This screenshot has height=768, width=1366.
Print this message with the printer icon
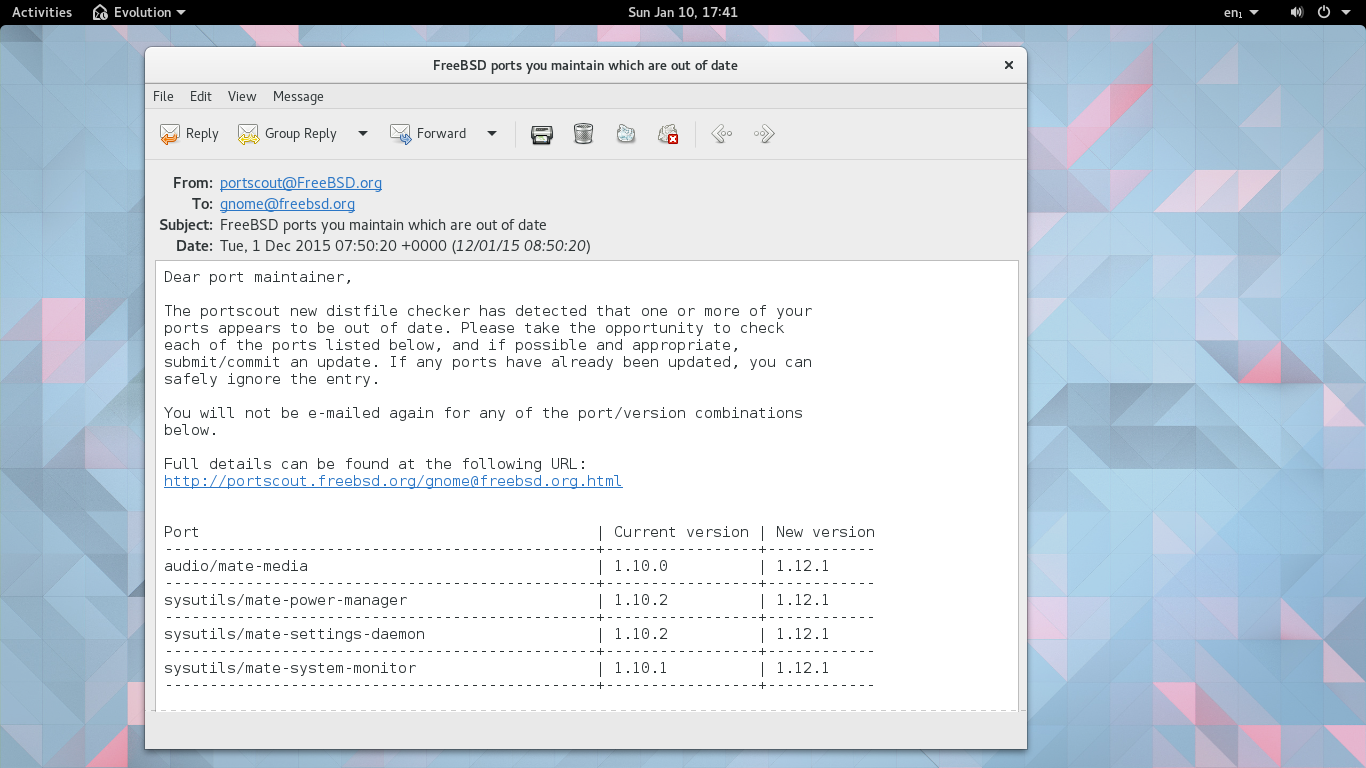542,134
